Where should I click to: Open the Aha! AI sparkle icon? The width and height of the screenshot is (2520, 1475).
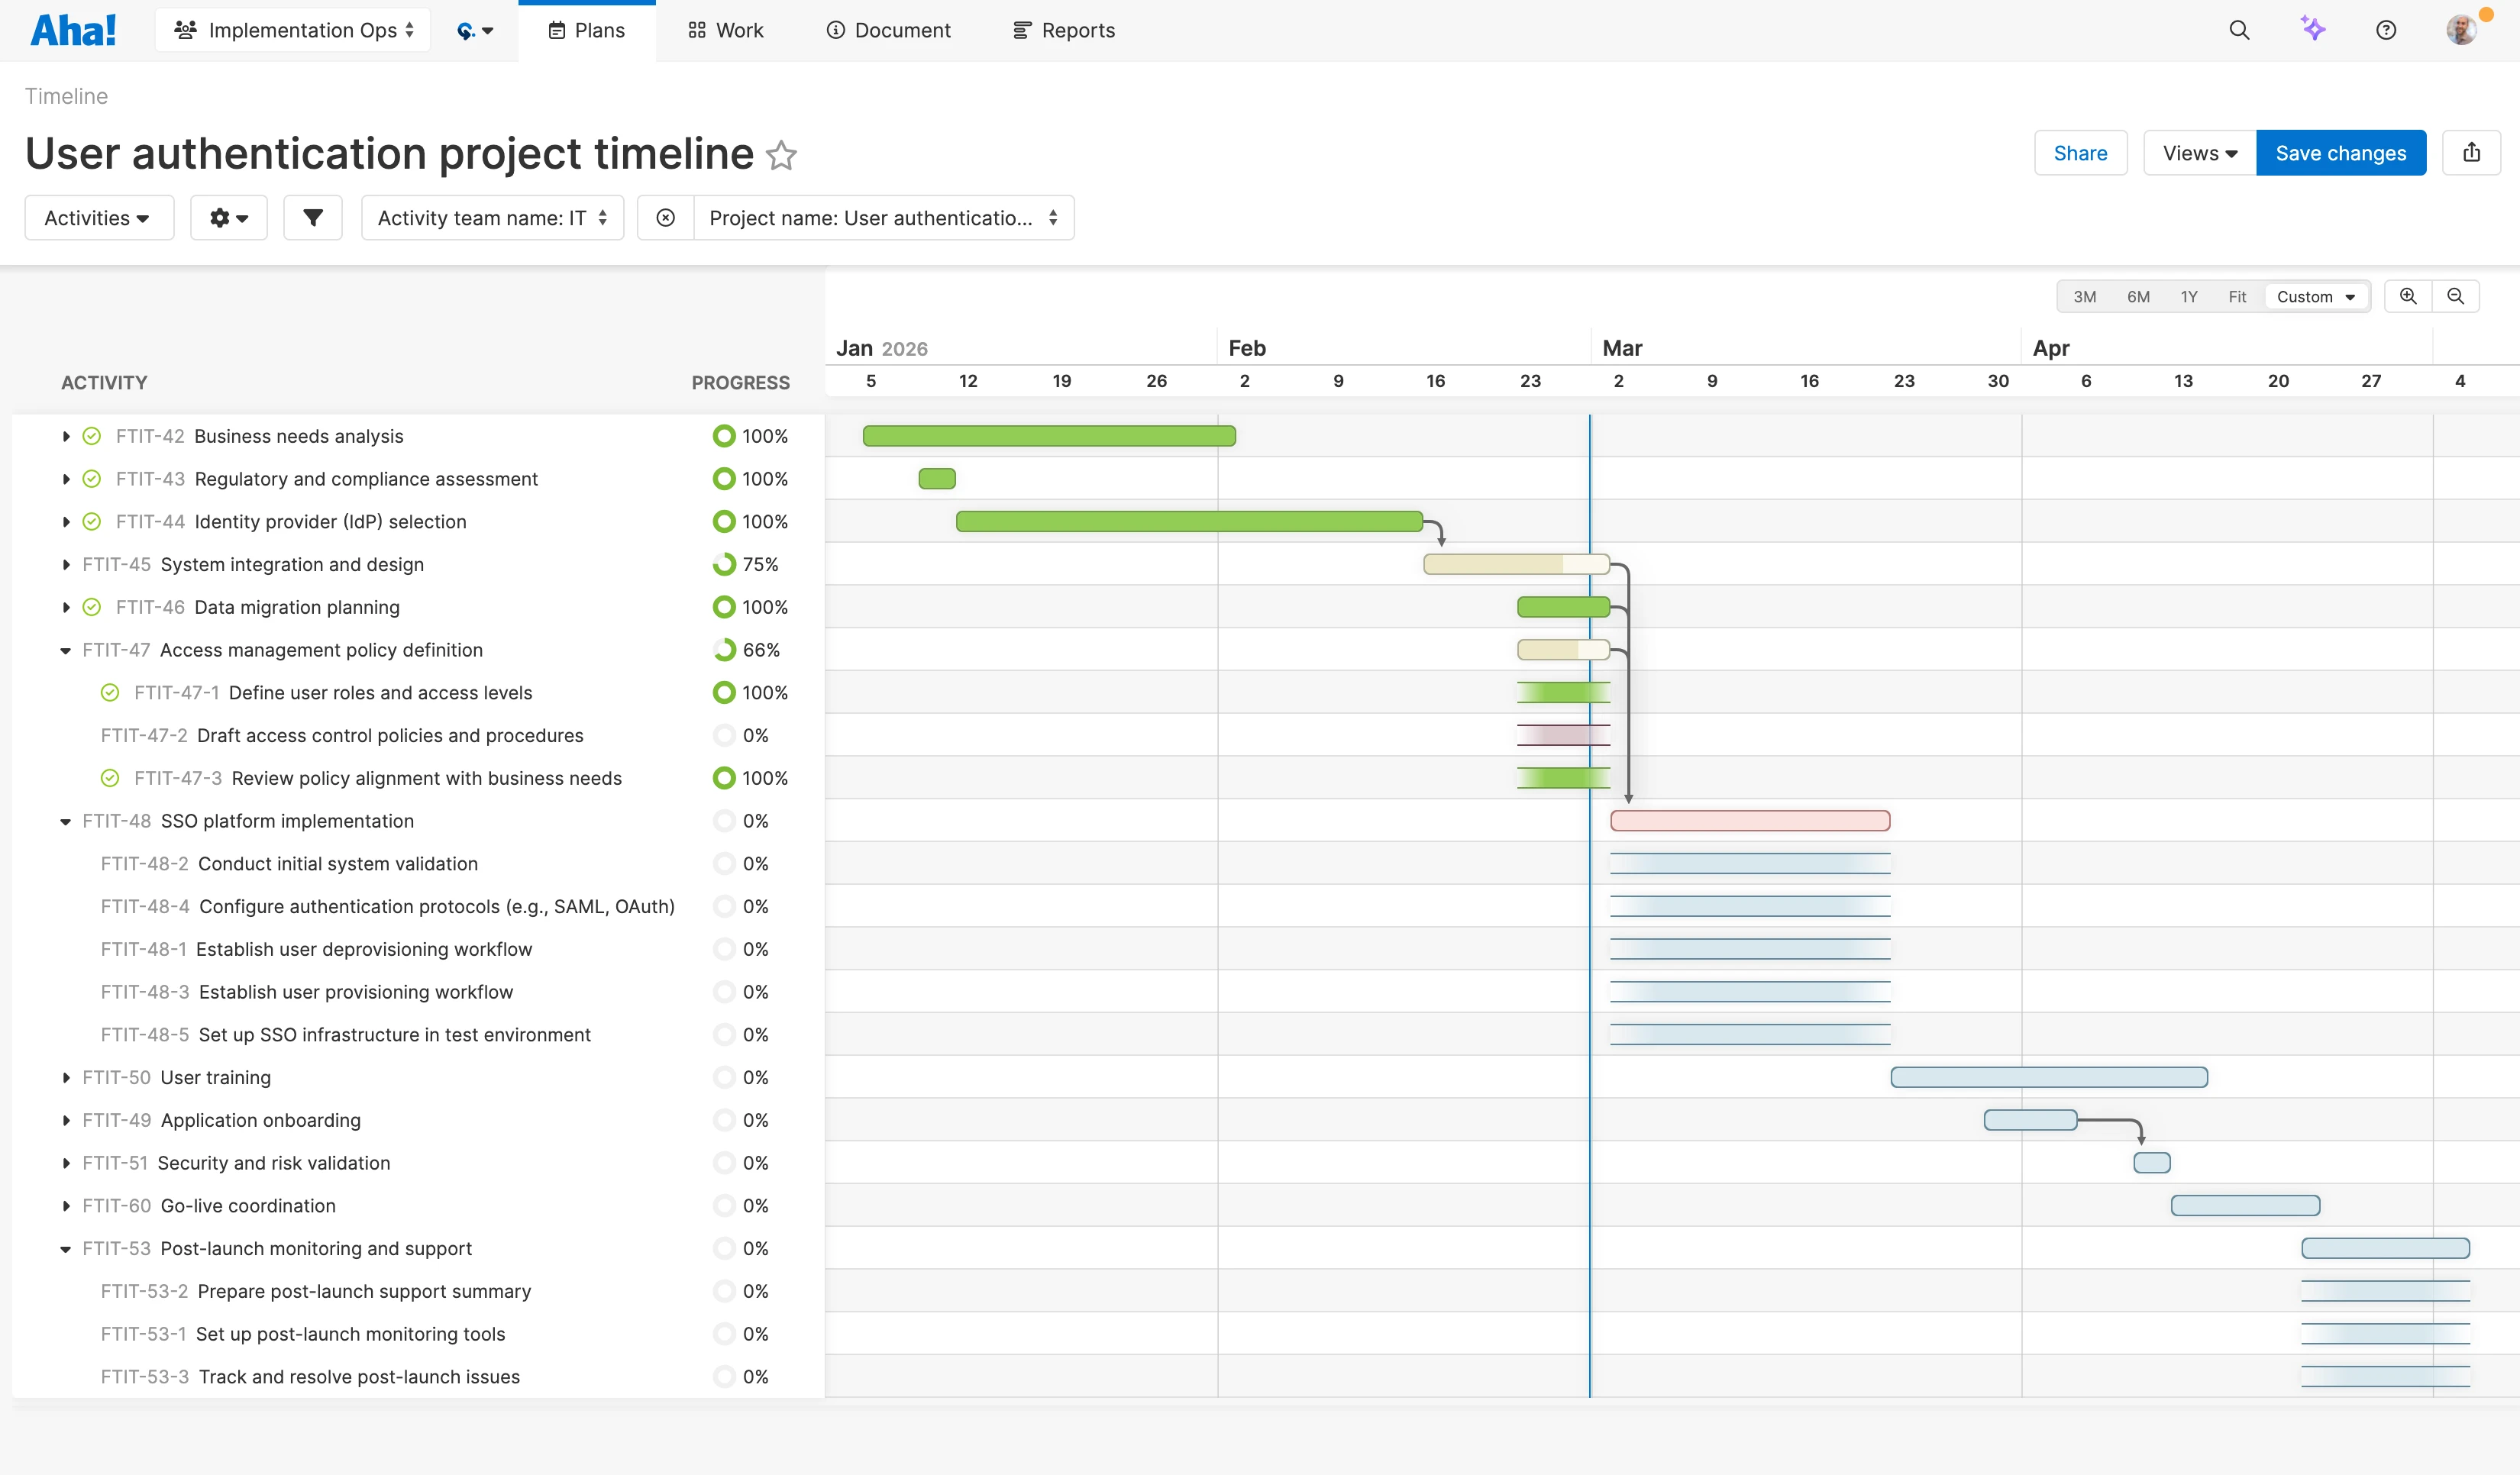[2313, 30]
